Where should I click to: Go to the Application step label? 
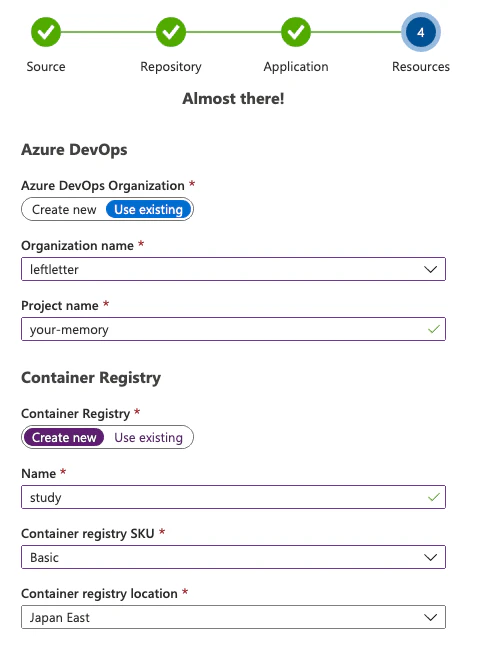tap(296, 67)
